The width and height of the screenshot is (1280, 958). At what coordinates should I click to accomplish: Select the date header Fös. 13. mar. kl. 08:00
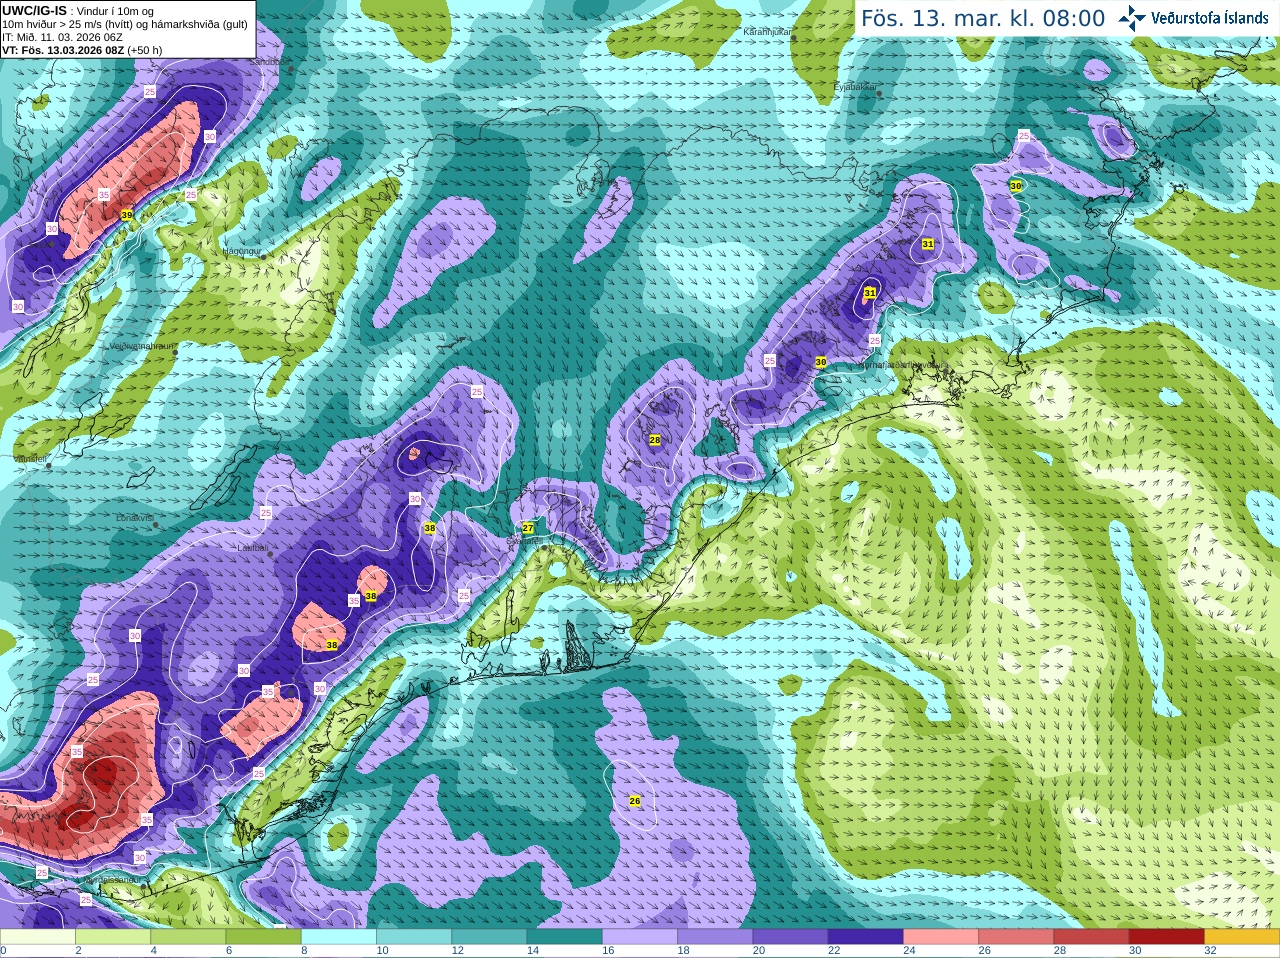[x=983, y=19]
